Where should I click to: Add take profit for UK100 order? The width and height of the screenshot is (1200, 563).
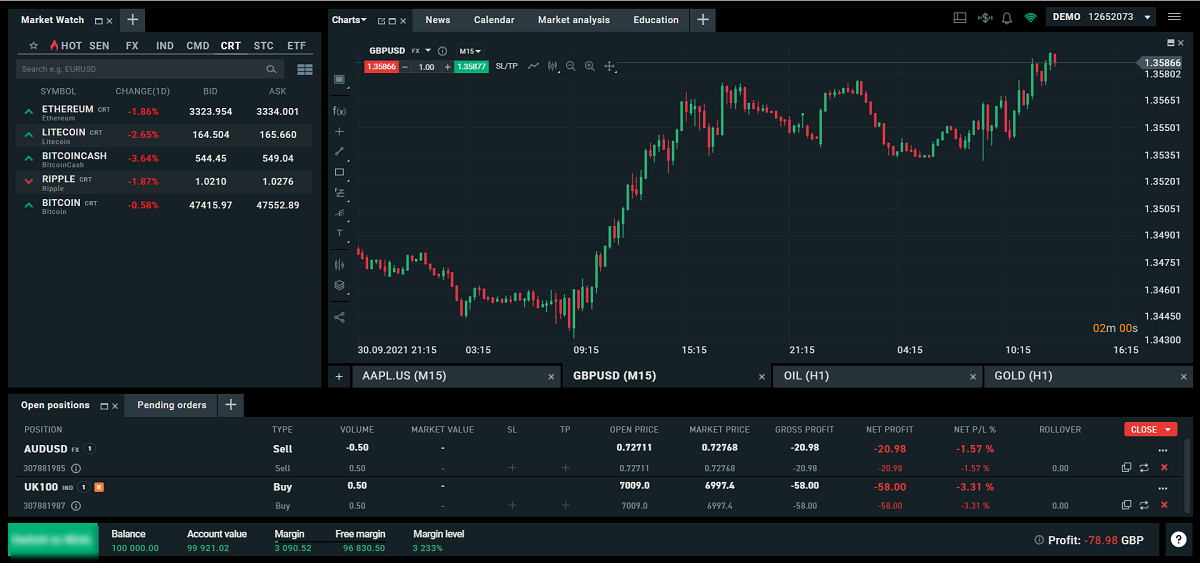[565, 506]
